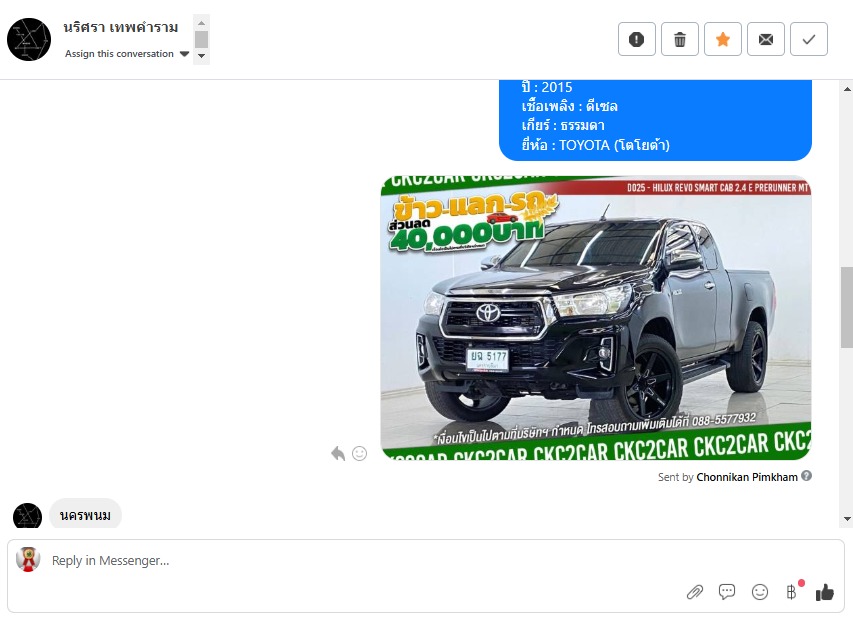Click the chat scrollbar up arrow
This screenshot has width=853, height=619.
(847, 89)
